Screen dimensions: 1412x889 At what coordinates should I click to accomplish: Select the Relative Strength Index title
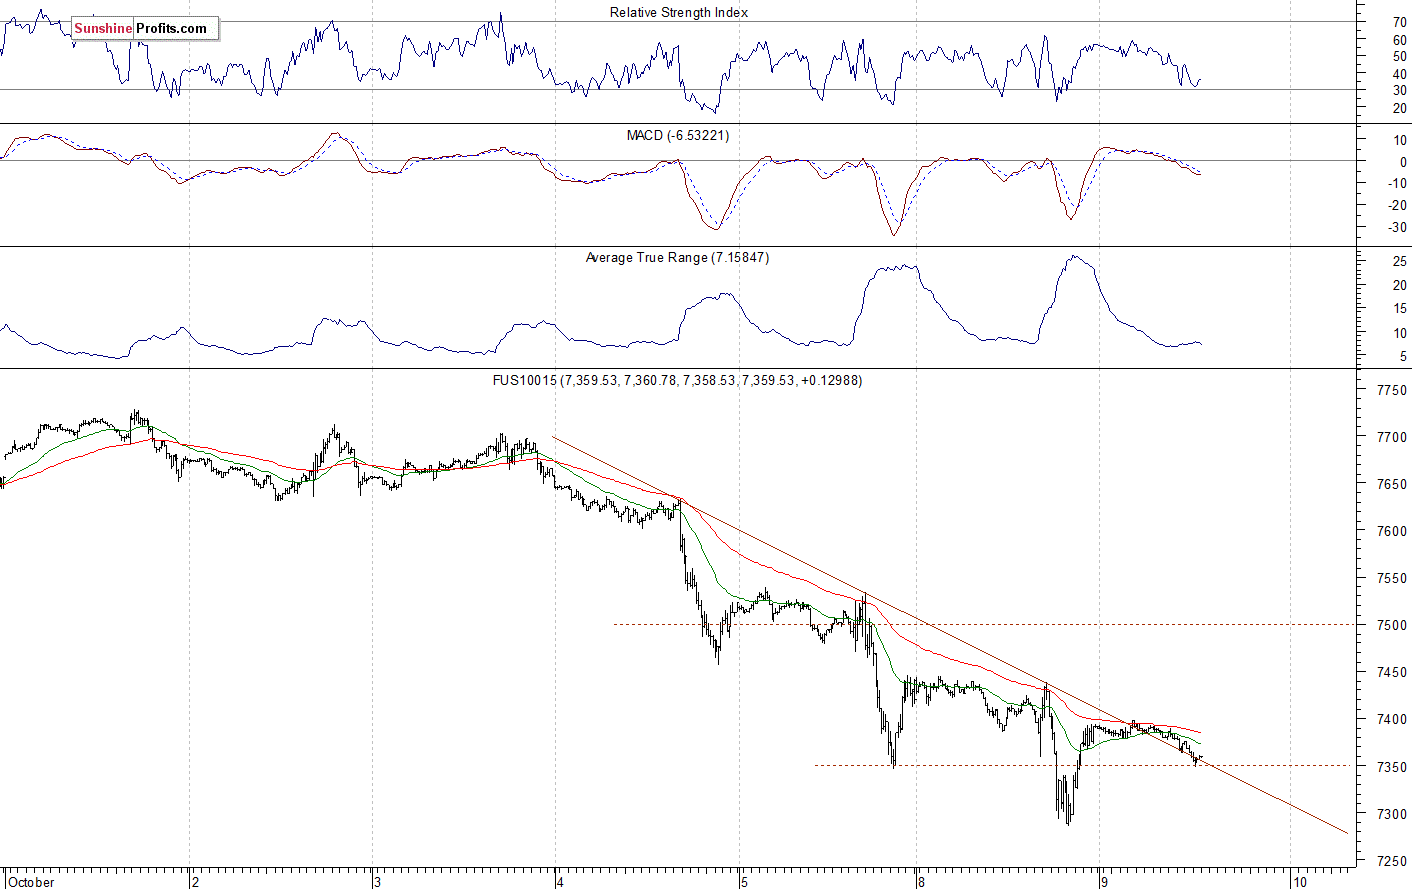tap(679, 12)
